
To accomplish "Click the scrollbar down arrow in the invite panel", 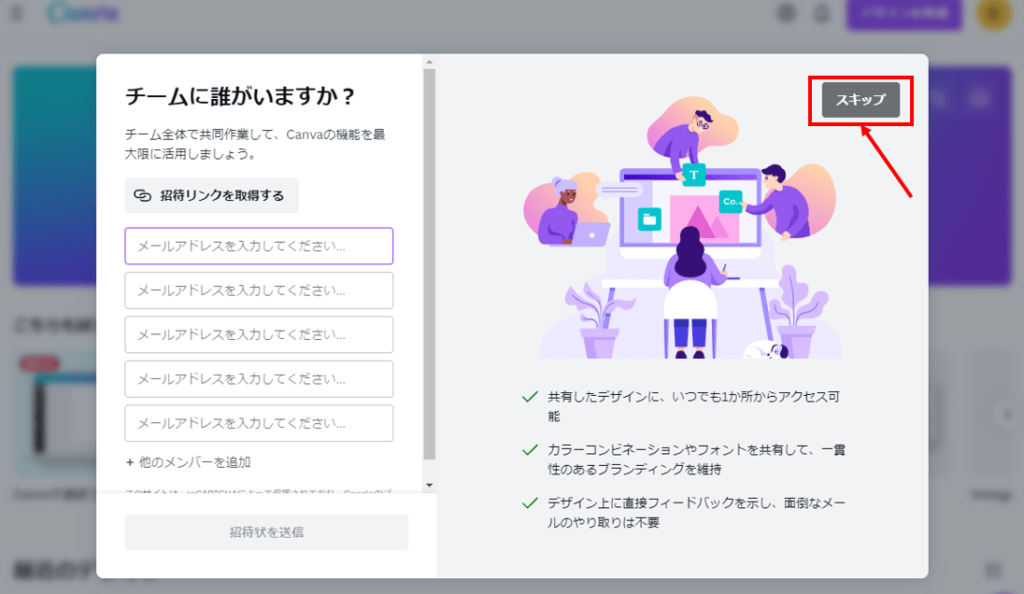I will point(429,485).
